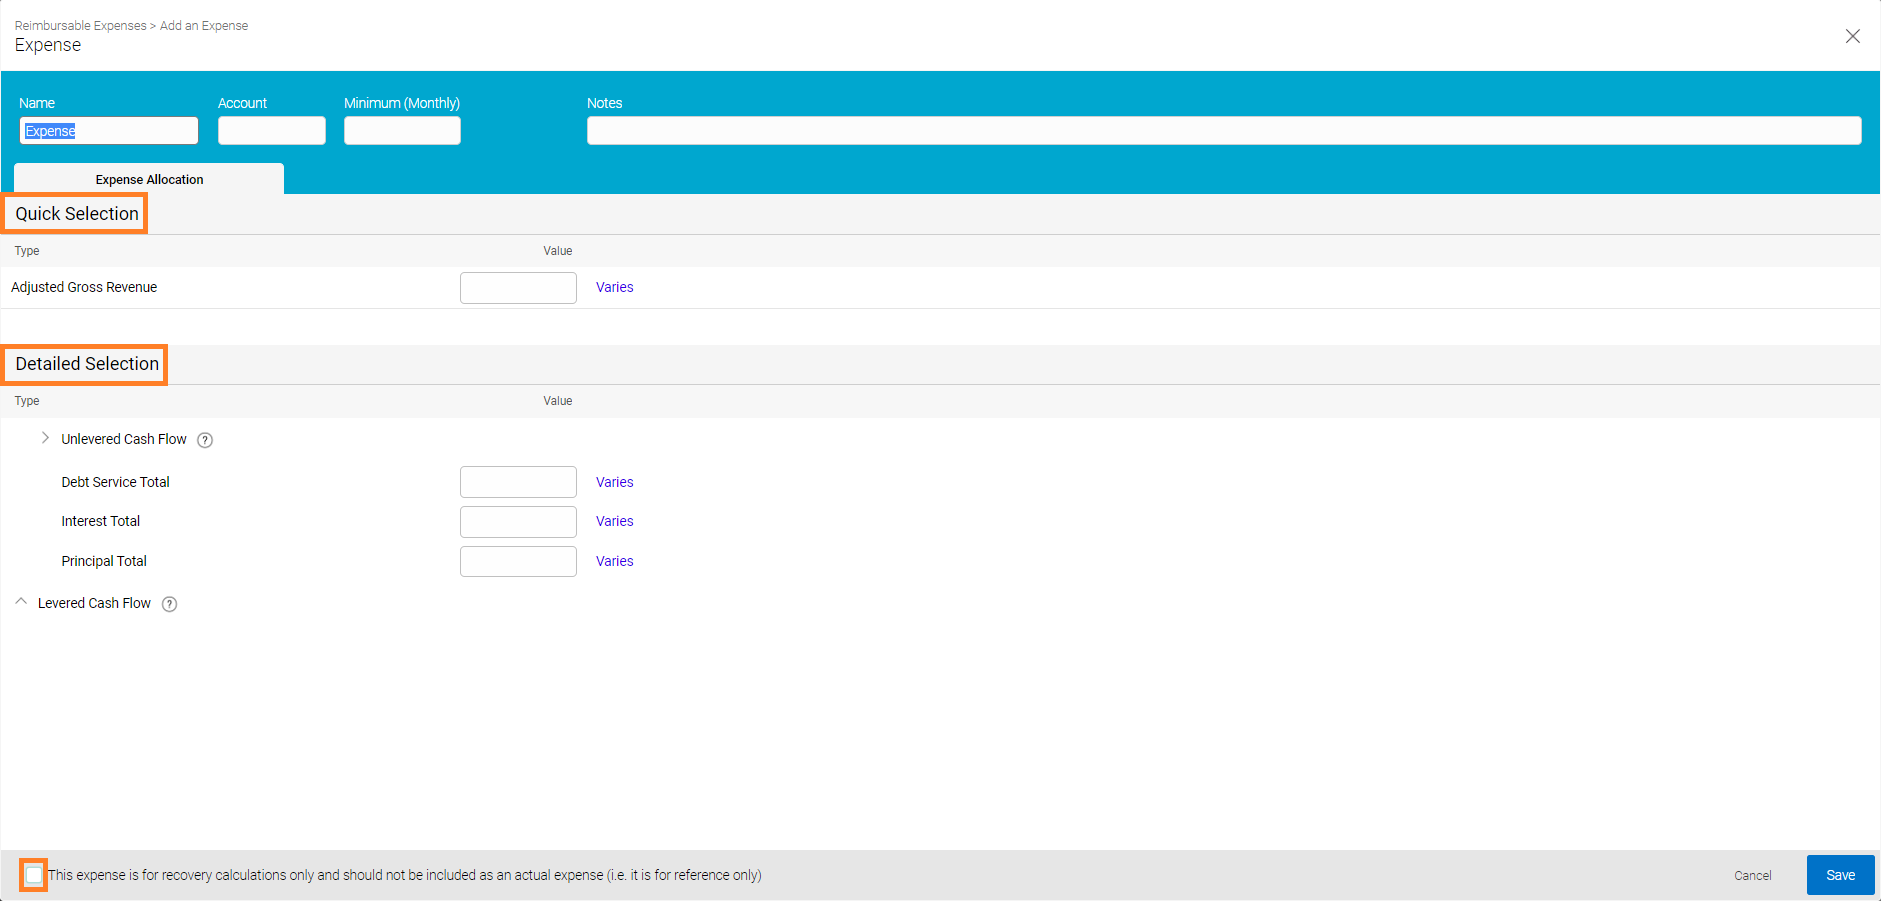Open Varies options for Interest Total
This screenshot has height=901, width=1881.
coord(614,521)
